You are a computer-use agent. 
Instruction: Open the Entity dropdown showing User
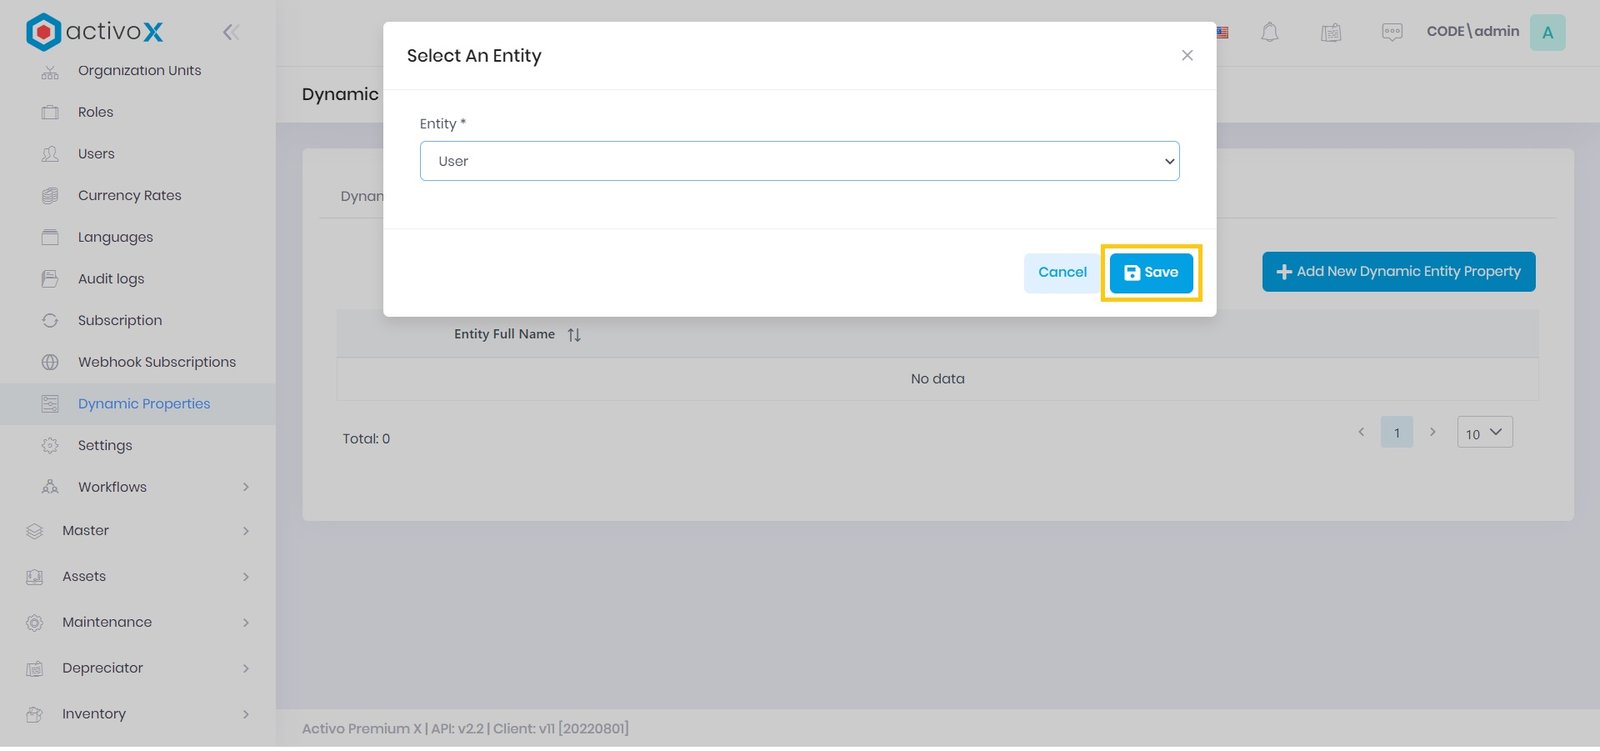[799, 161]
